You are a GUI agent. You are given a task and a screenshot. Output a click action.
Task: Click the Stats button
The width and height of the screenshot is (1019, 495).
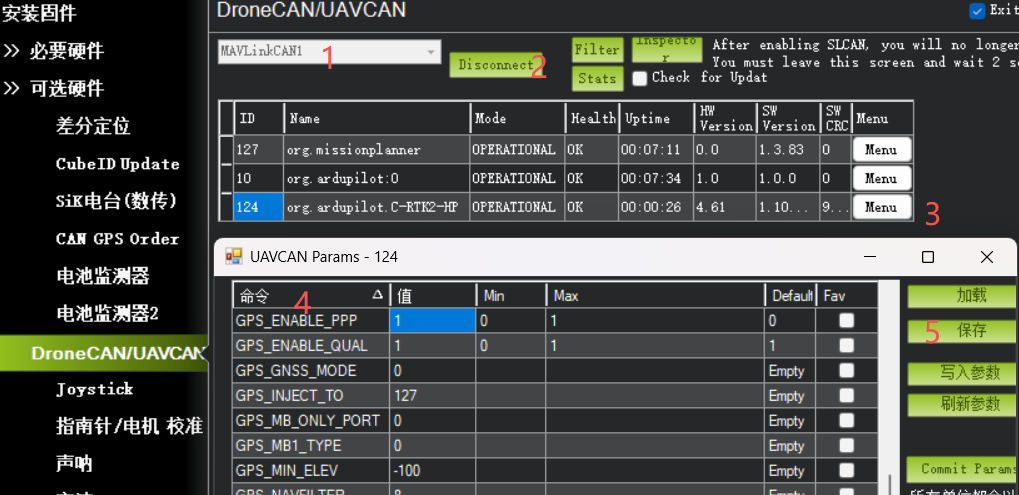pyautogui.click(x=597, y=79)
